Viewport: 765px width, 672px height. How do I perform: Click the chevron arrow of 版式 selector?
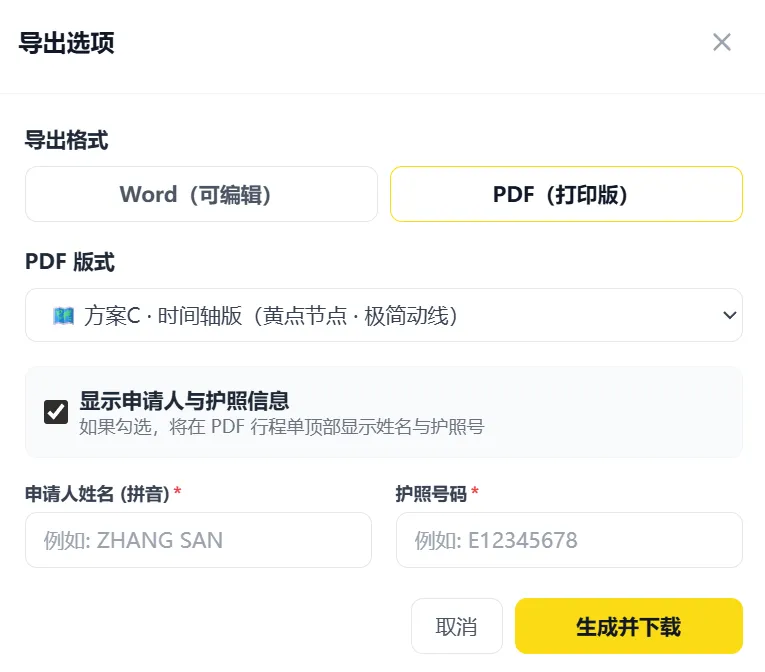(729, 316)
